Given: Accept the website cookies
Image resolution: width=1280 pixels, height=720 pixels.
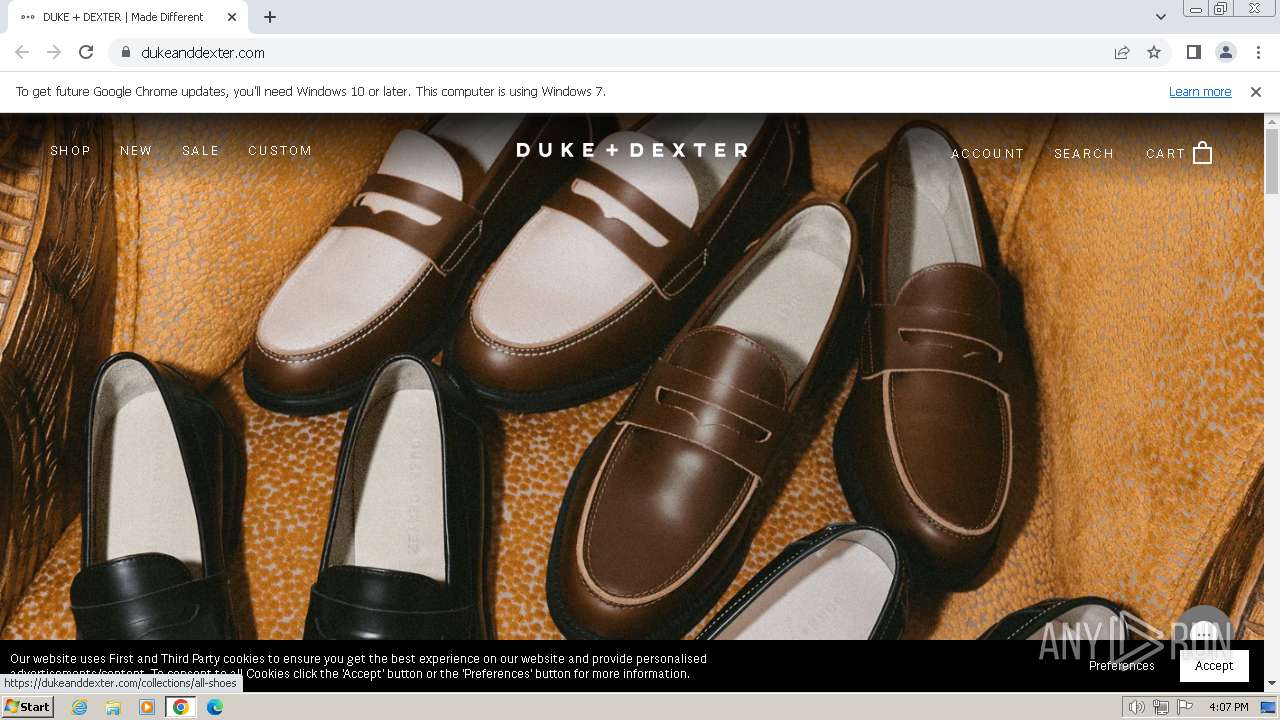Looking at the screenshot, I should pos(1214,666).
